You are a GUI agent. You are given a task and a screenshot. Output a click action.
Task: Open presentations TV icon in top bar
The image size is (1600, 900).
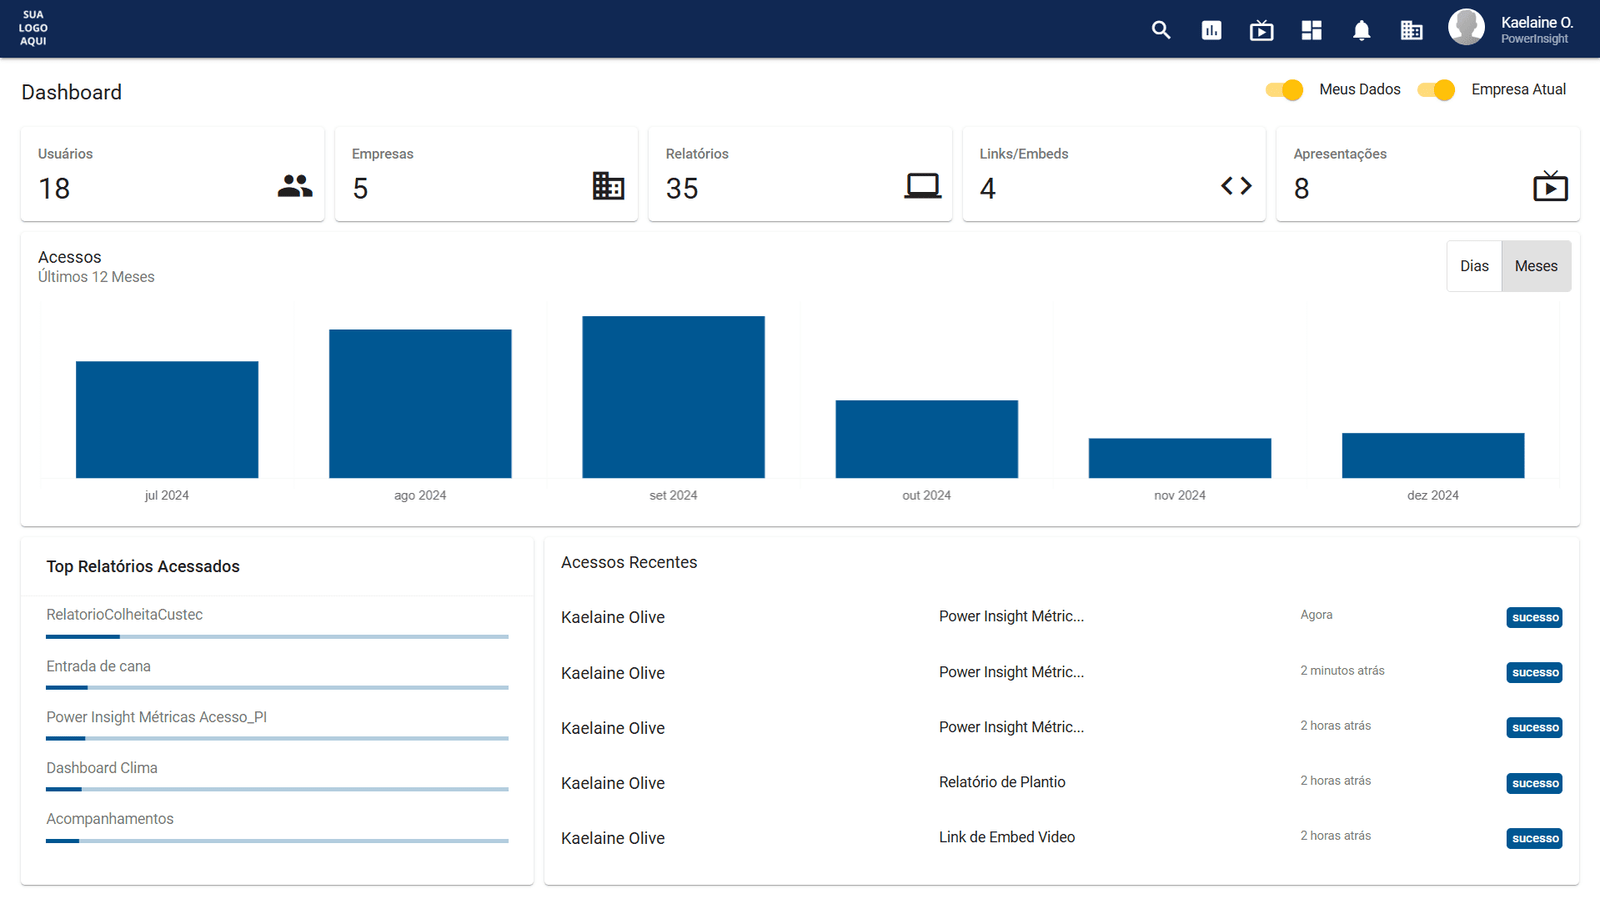(1261, 30)
